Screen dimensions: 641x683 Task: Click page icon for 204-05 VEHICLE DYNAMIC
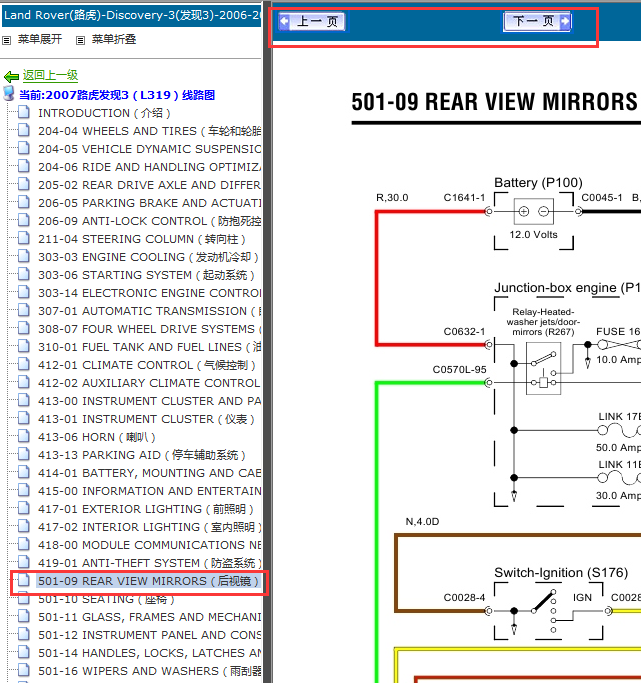coord(24,148)
